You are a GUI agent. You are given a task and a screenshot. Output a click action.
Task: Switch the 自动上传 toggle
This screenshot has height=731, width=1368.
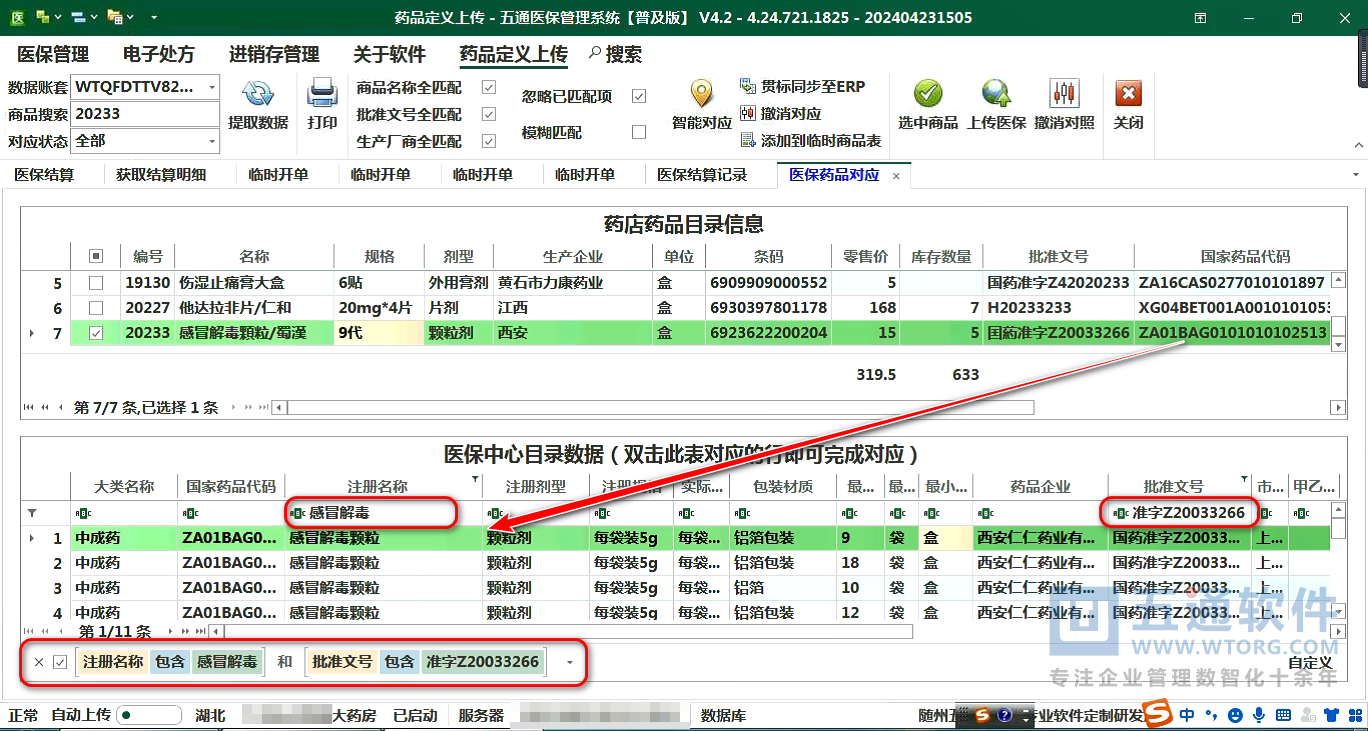click(x=148, y=715)
